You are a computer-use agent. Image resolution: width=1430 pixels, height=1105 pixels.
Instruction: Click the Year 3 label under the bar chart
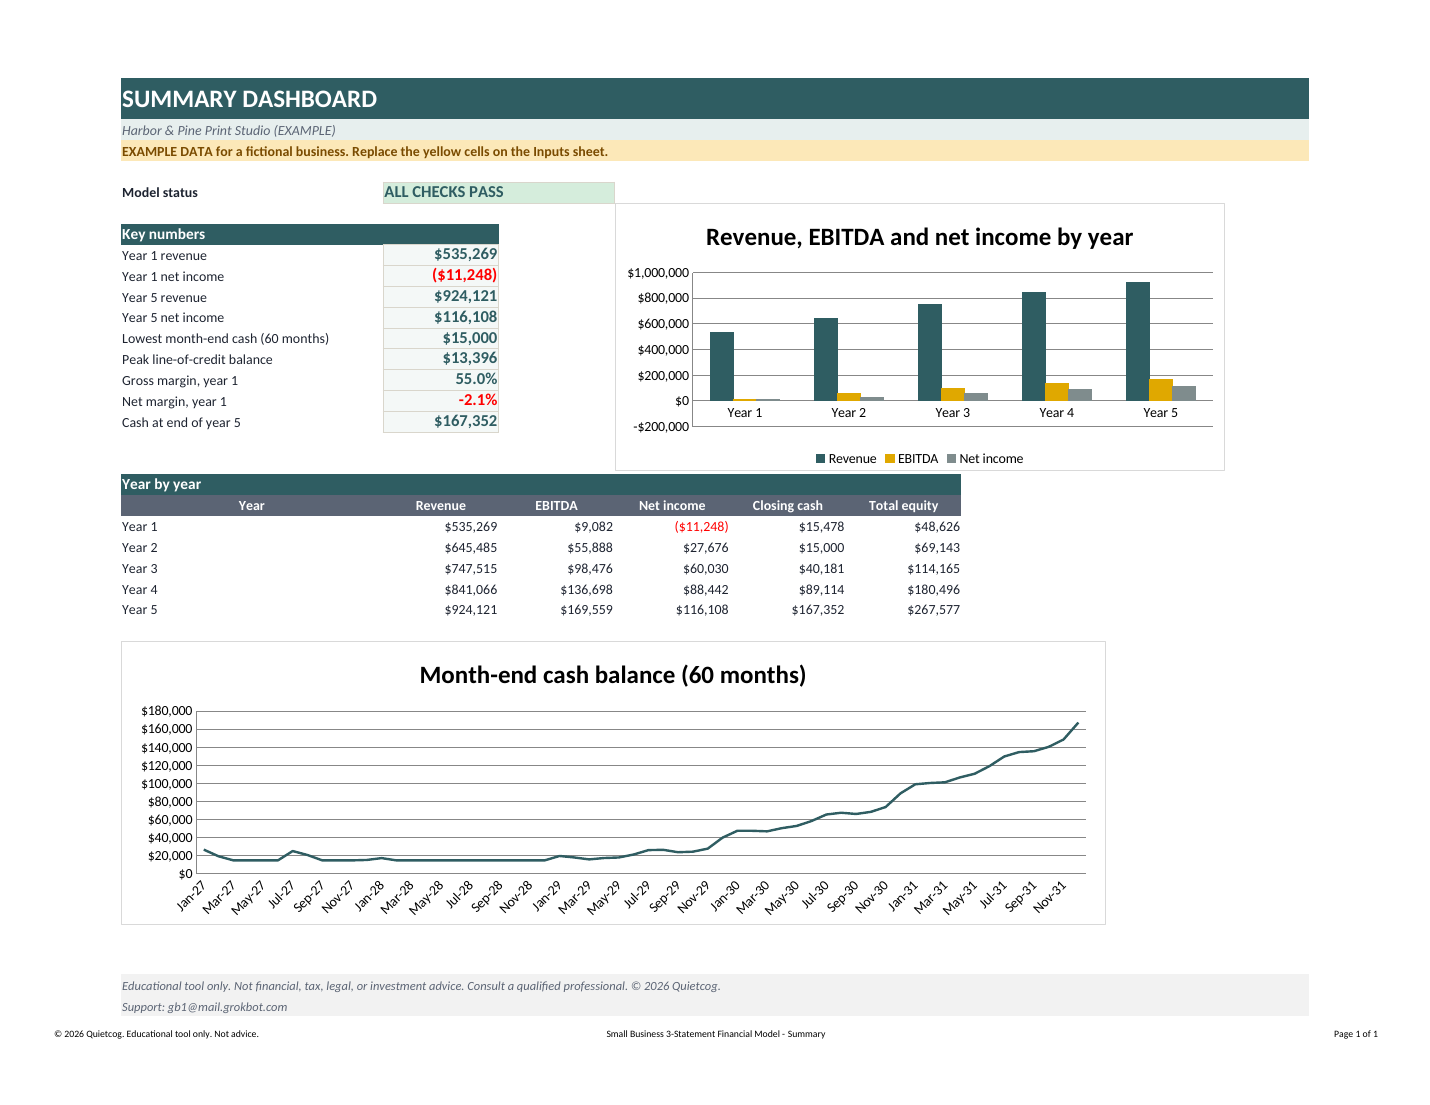point(952,413)
